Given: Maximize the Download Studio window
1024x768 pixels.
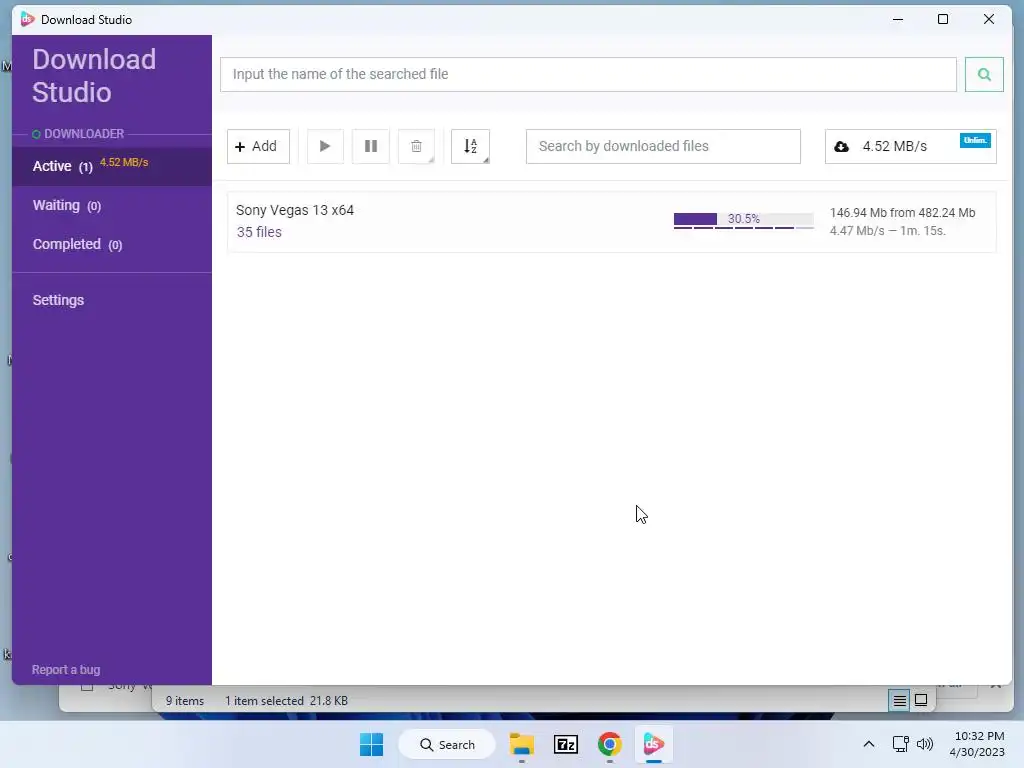Looking at the screenshot, I should (943, 20).
